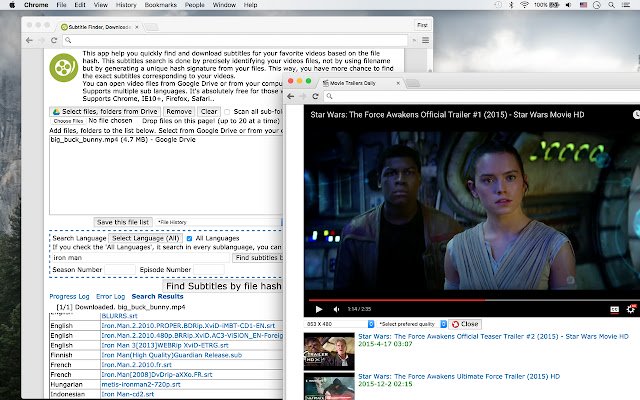
Task: Open the File History dropdown
Action: point(219,222)
